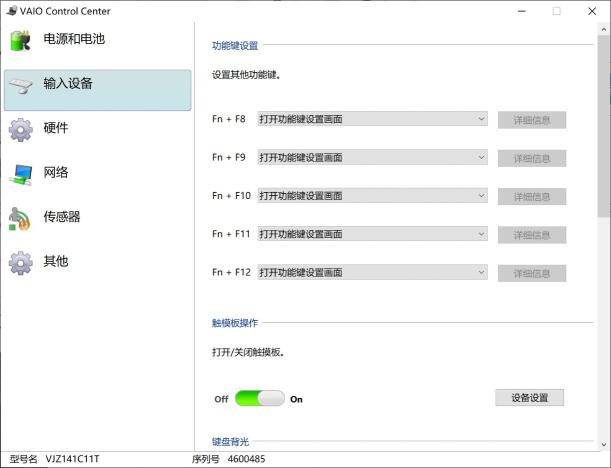
Task: Click 详细信息 button for Fn + F11
Action: [532, 235]
